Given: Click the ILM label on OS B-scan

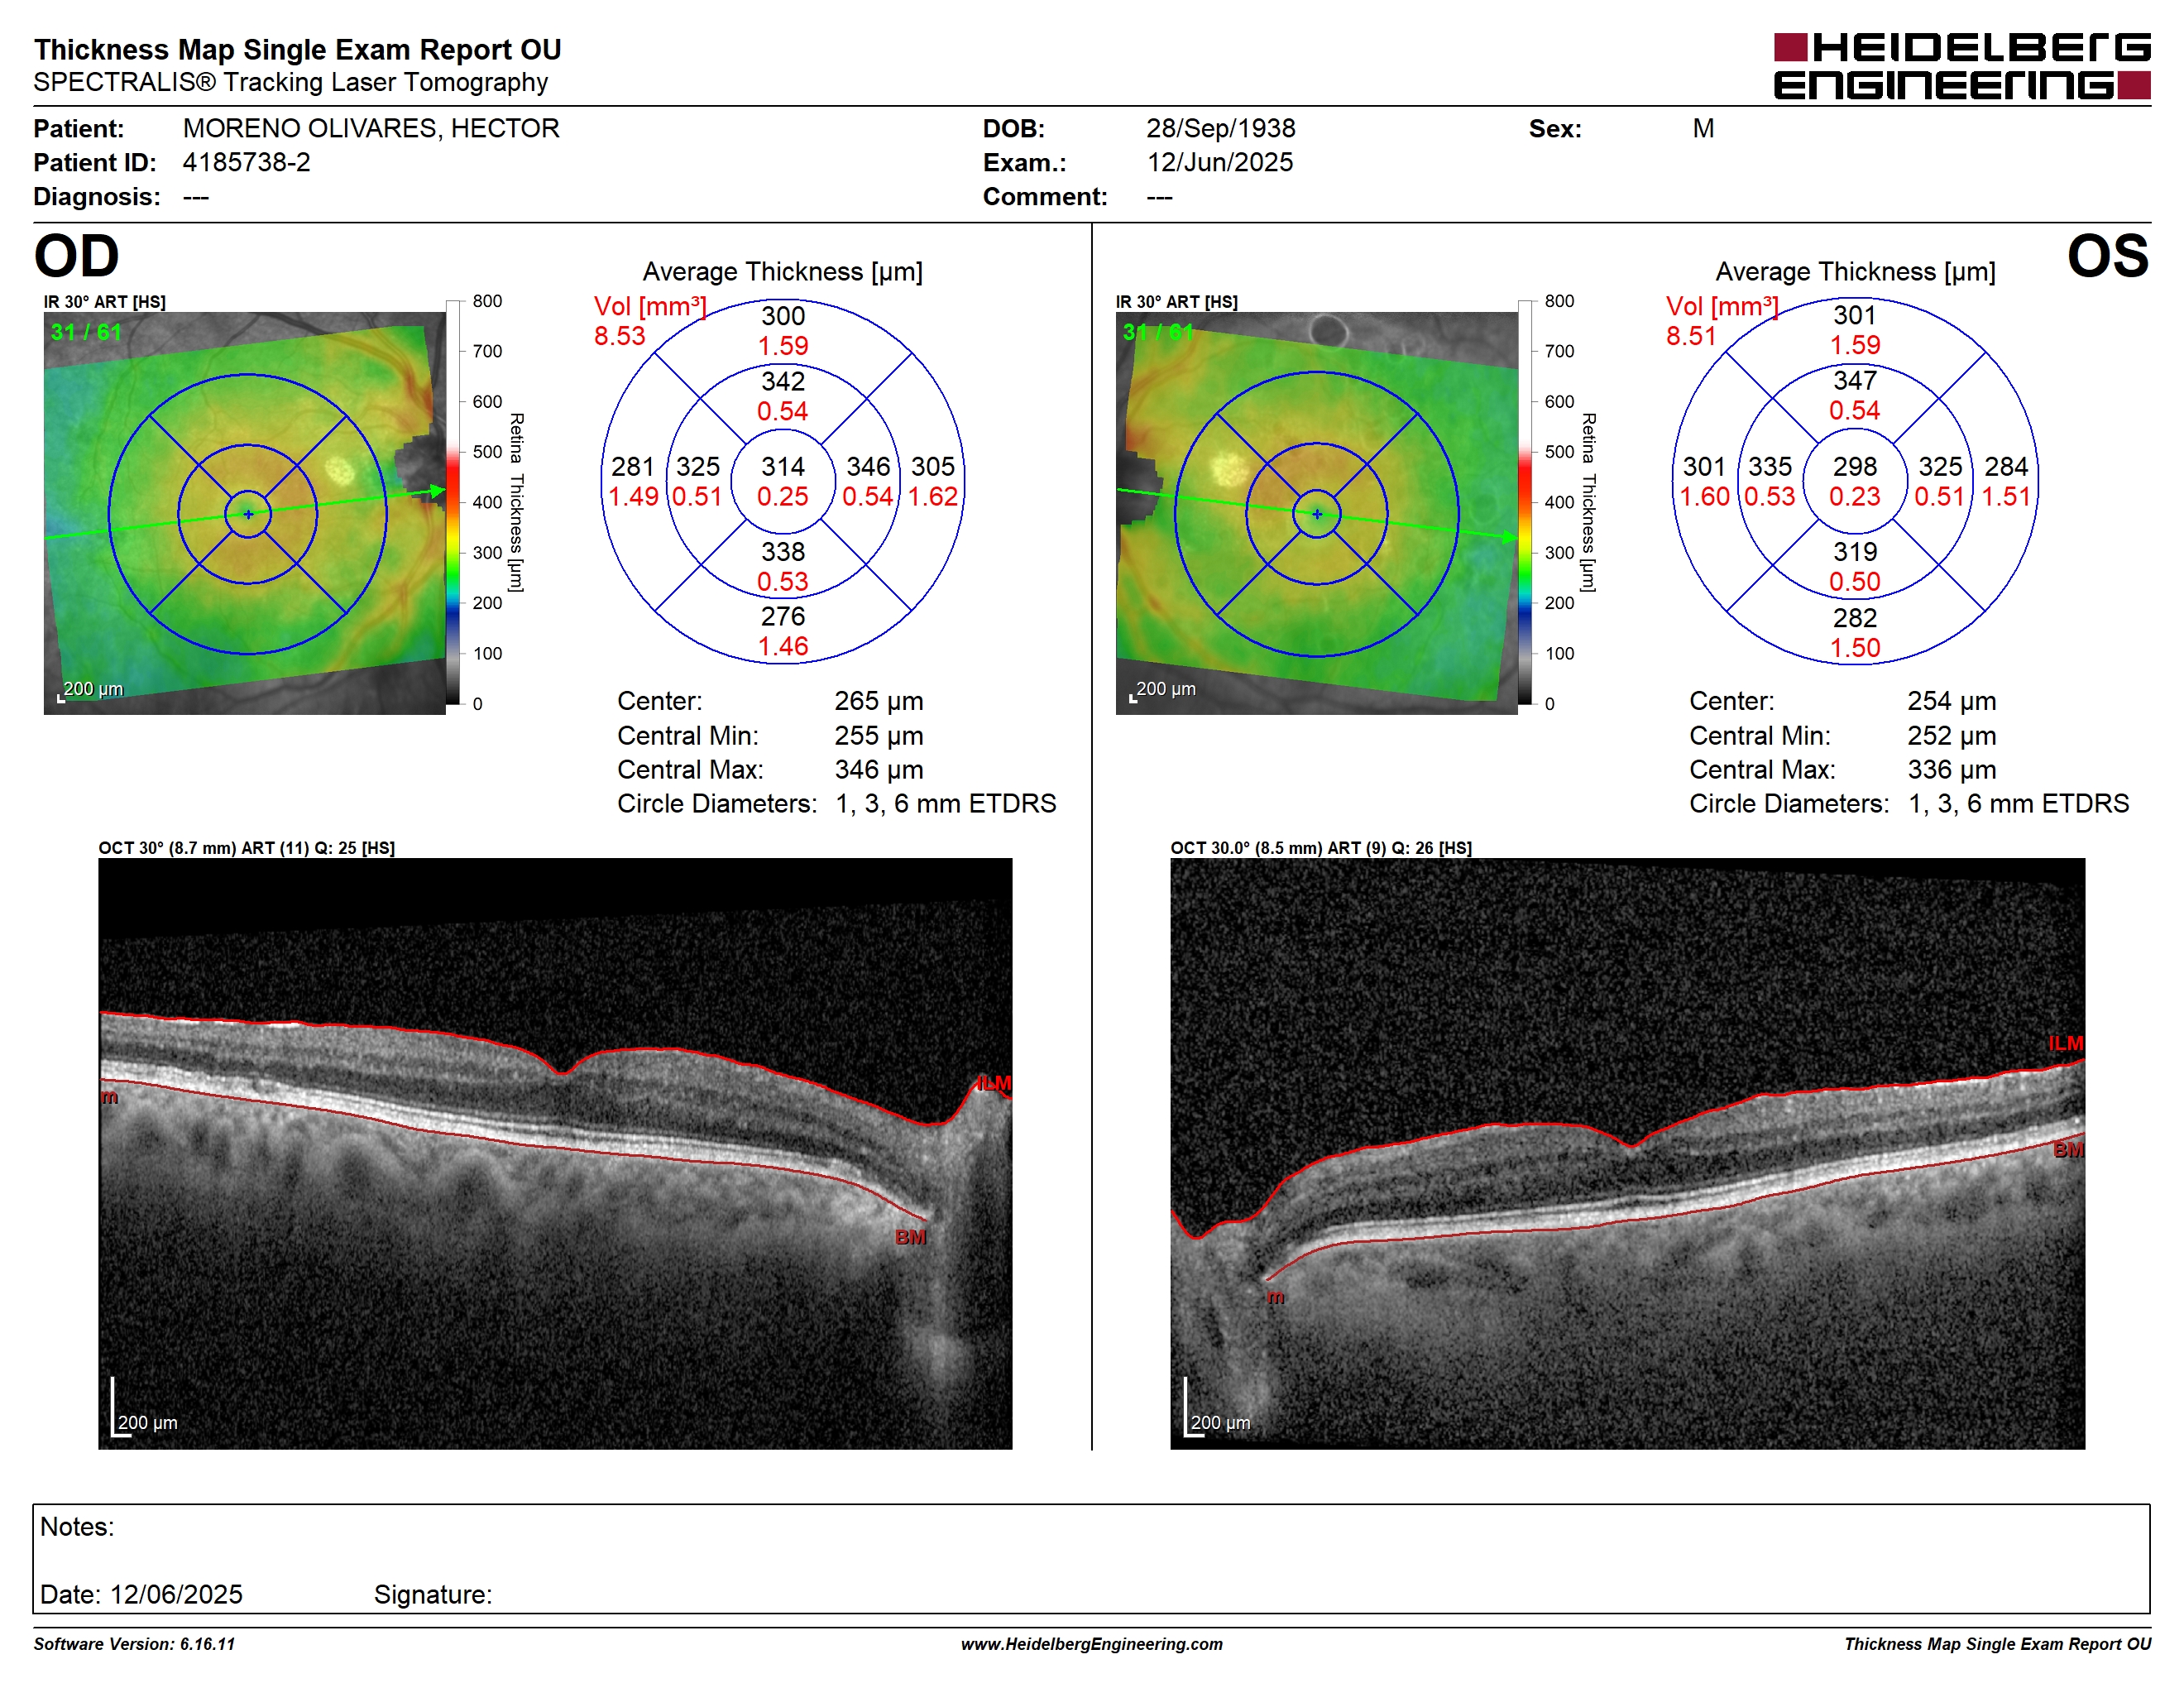Looking at the screenshot, I should [2065, 1043].
